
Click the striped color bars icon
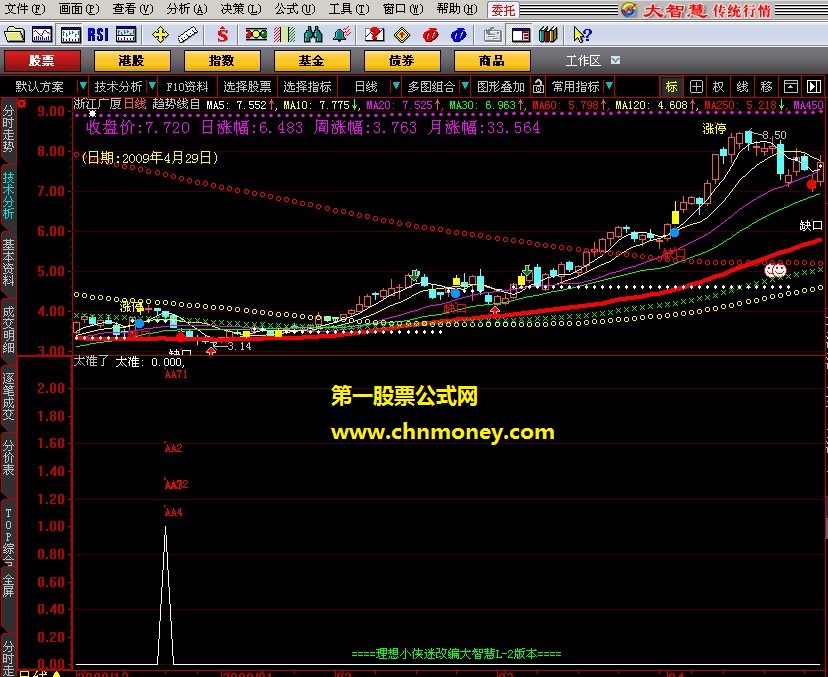click(285, 35)
